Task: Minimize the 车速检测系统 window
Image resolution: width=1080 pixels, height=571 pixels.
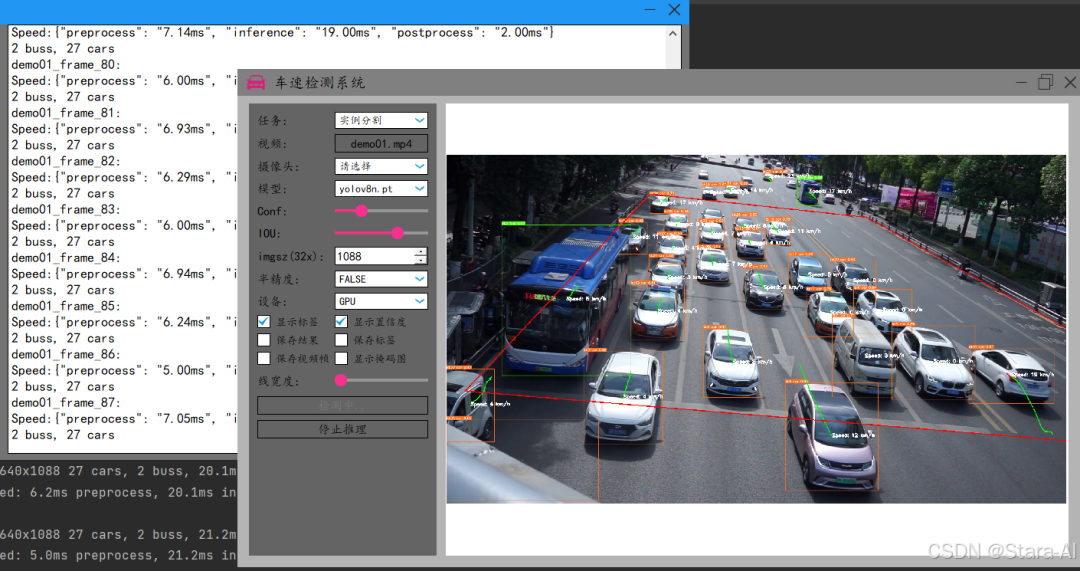Action: (1021, 82)
